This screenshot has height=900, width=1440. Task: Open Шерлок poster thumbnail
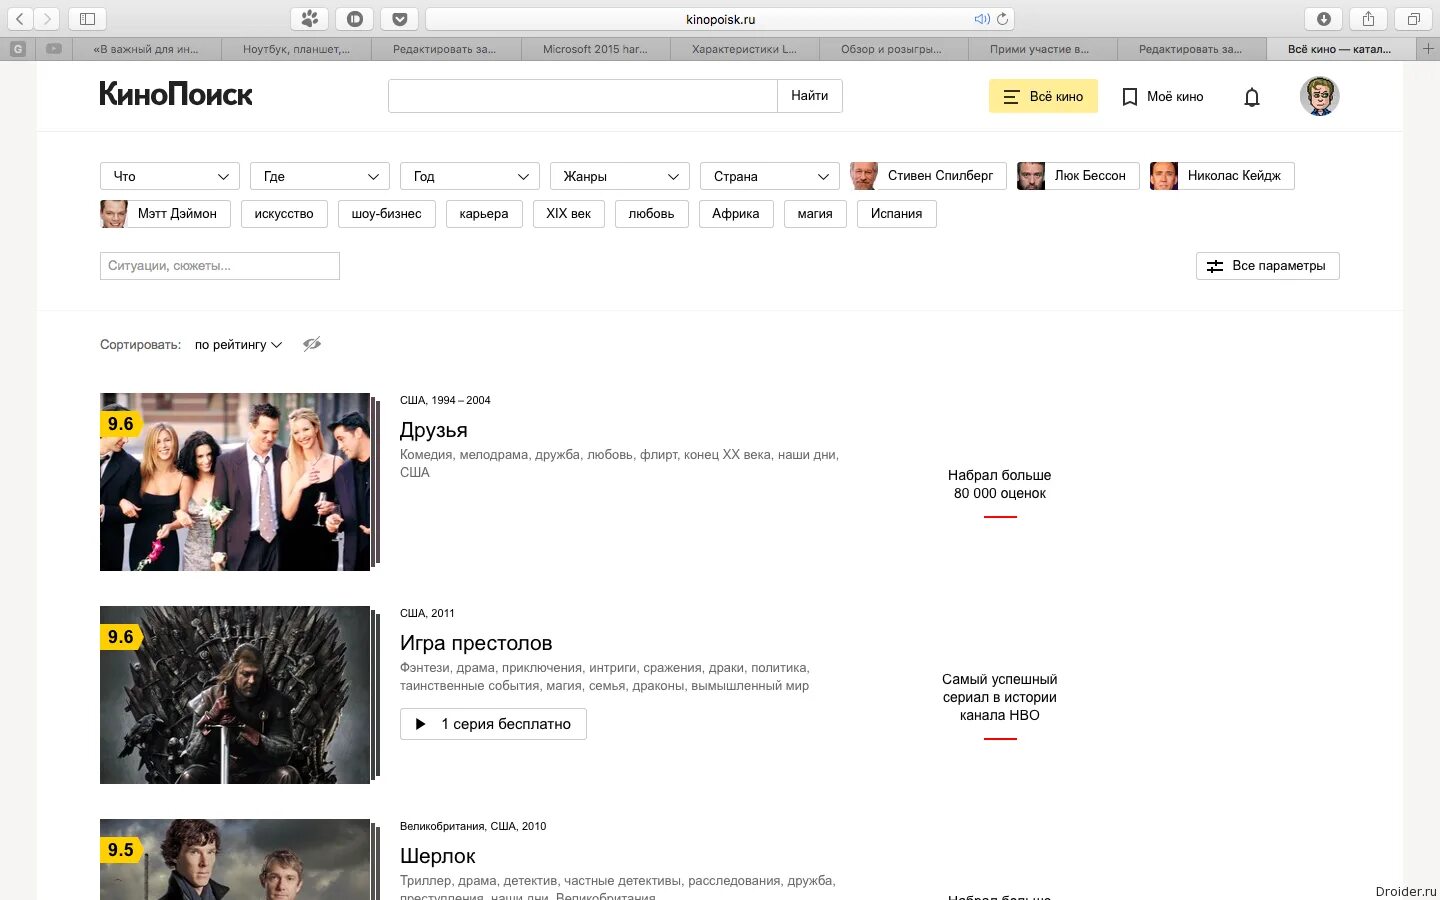click(x=235, y=859)
